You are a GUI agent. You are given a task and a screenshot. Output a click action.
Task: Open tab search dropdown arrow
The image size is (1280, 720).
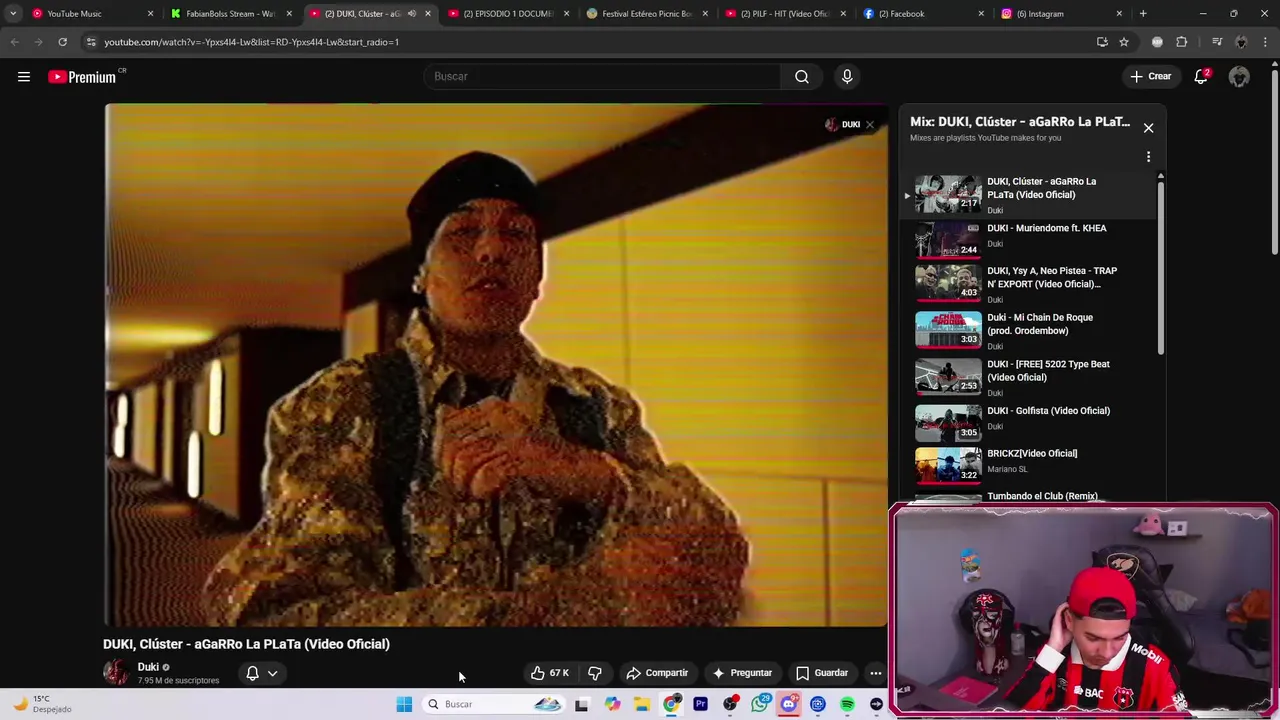12,14
